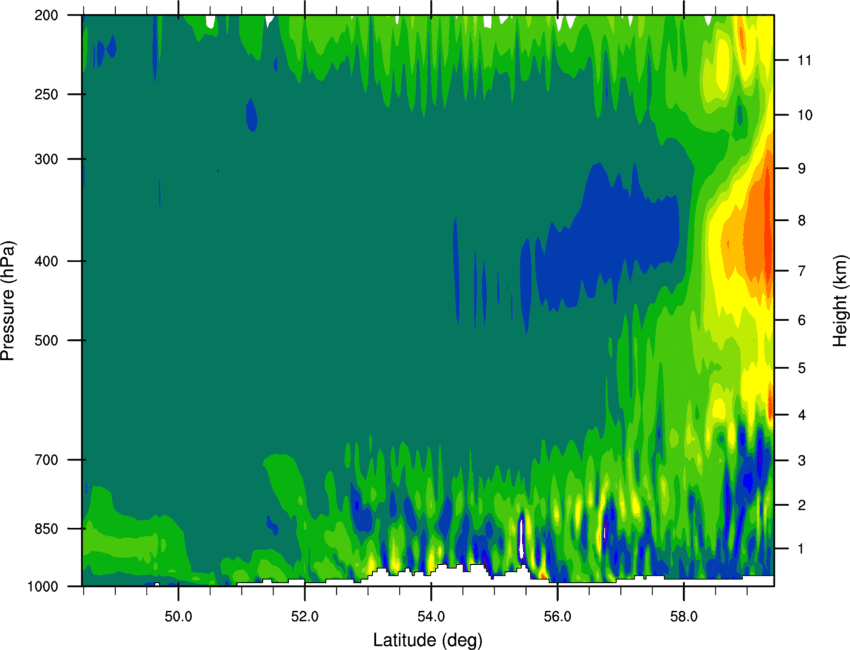Click the 56.0 latitude tick label
This screenshot has width=850, height=650.
tap(557, 617)
